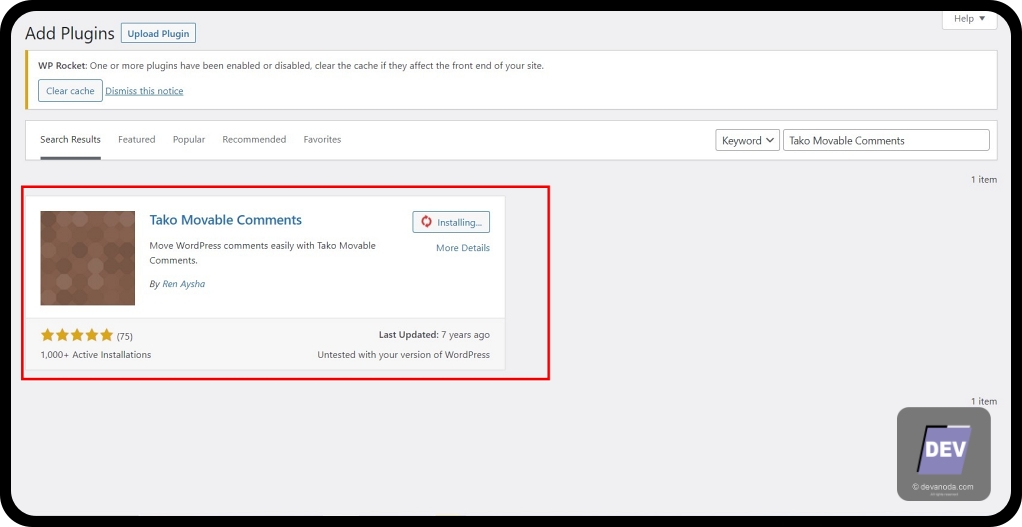The image size is (1022, 527).
Task: Clear the WP Rocket cache
Action: (70, 91)
